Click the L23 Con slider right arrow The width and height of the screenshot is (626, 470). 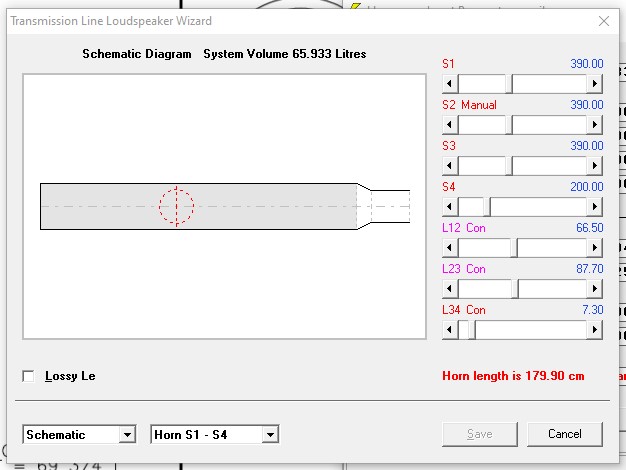pos(594,289)
